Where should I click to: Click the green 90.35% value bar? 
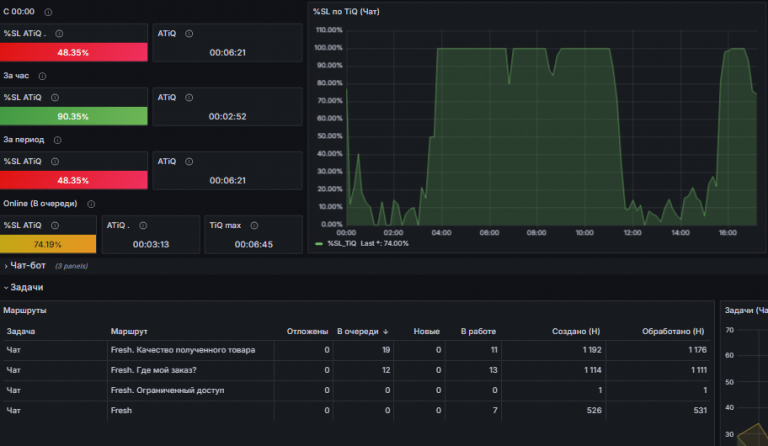(73, 116)
